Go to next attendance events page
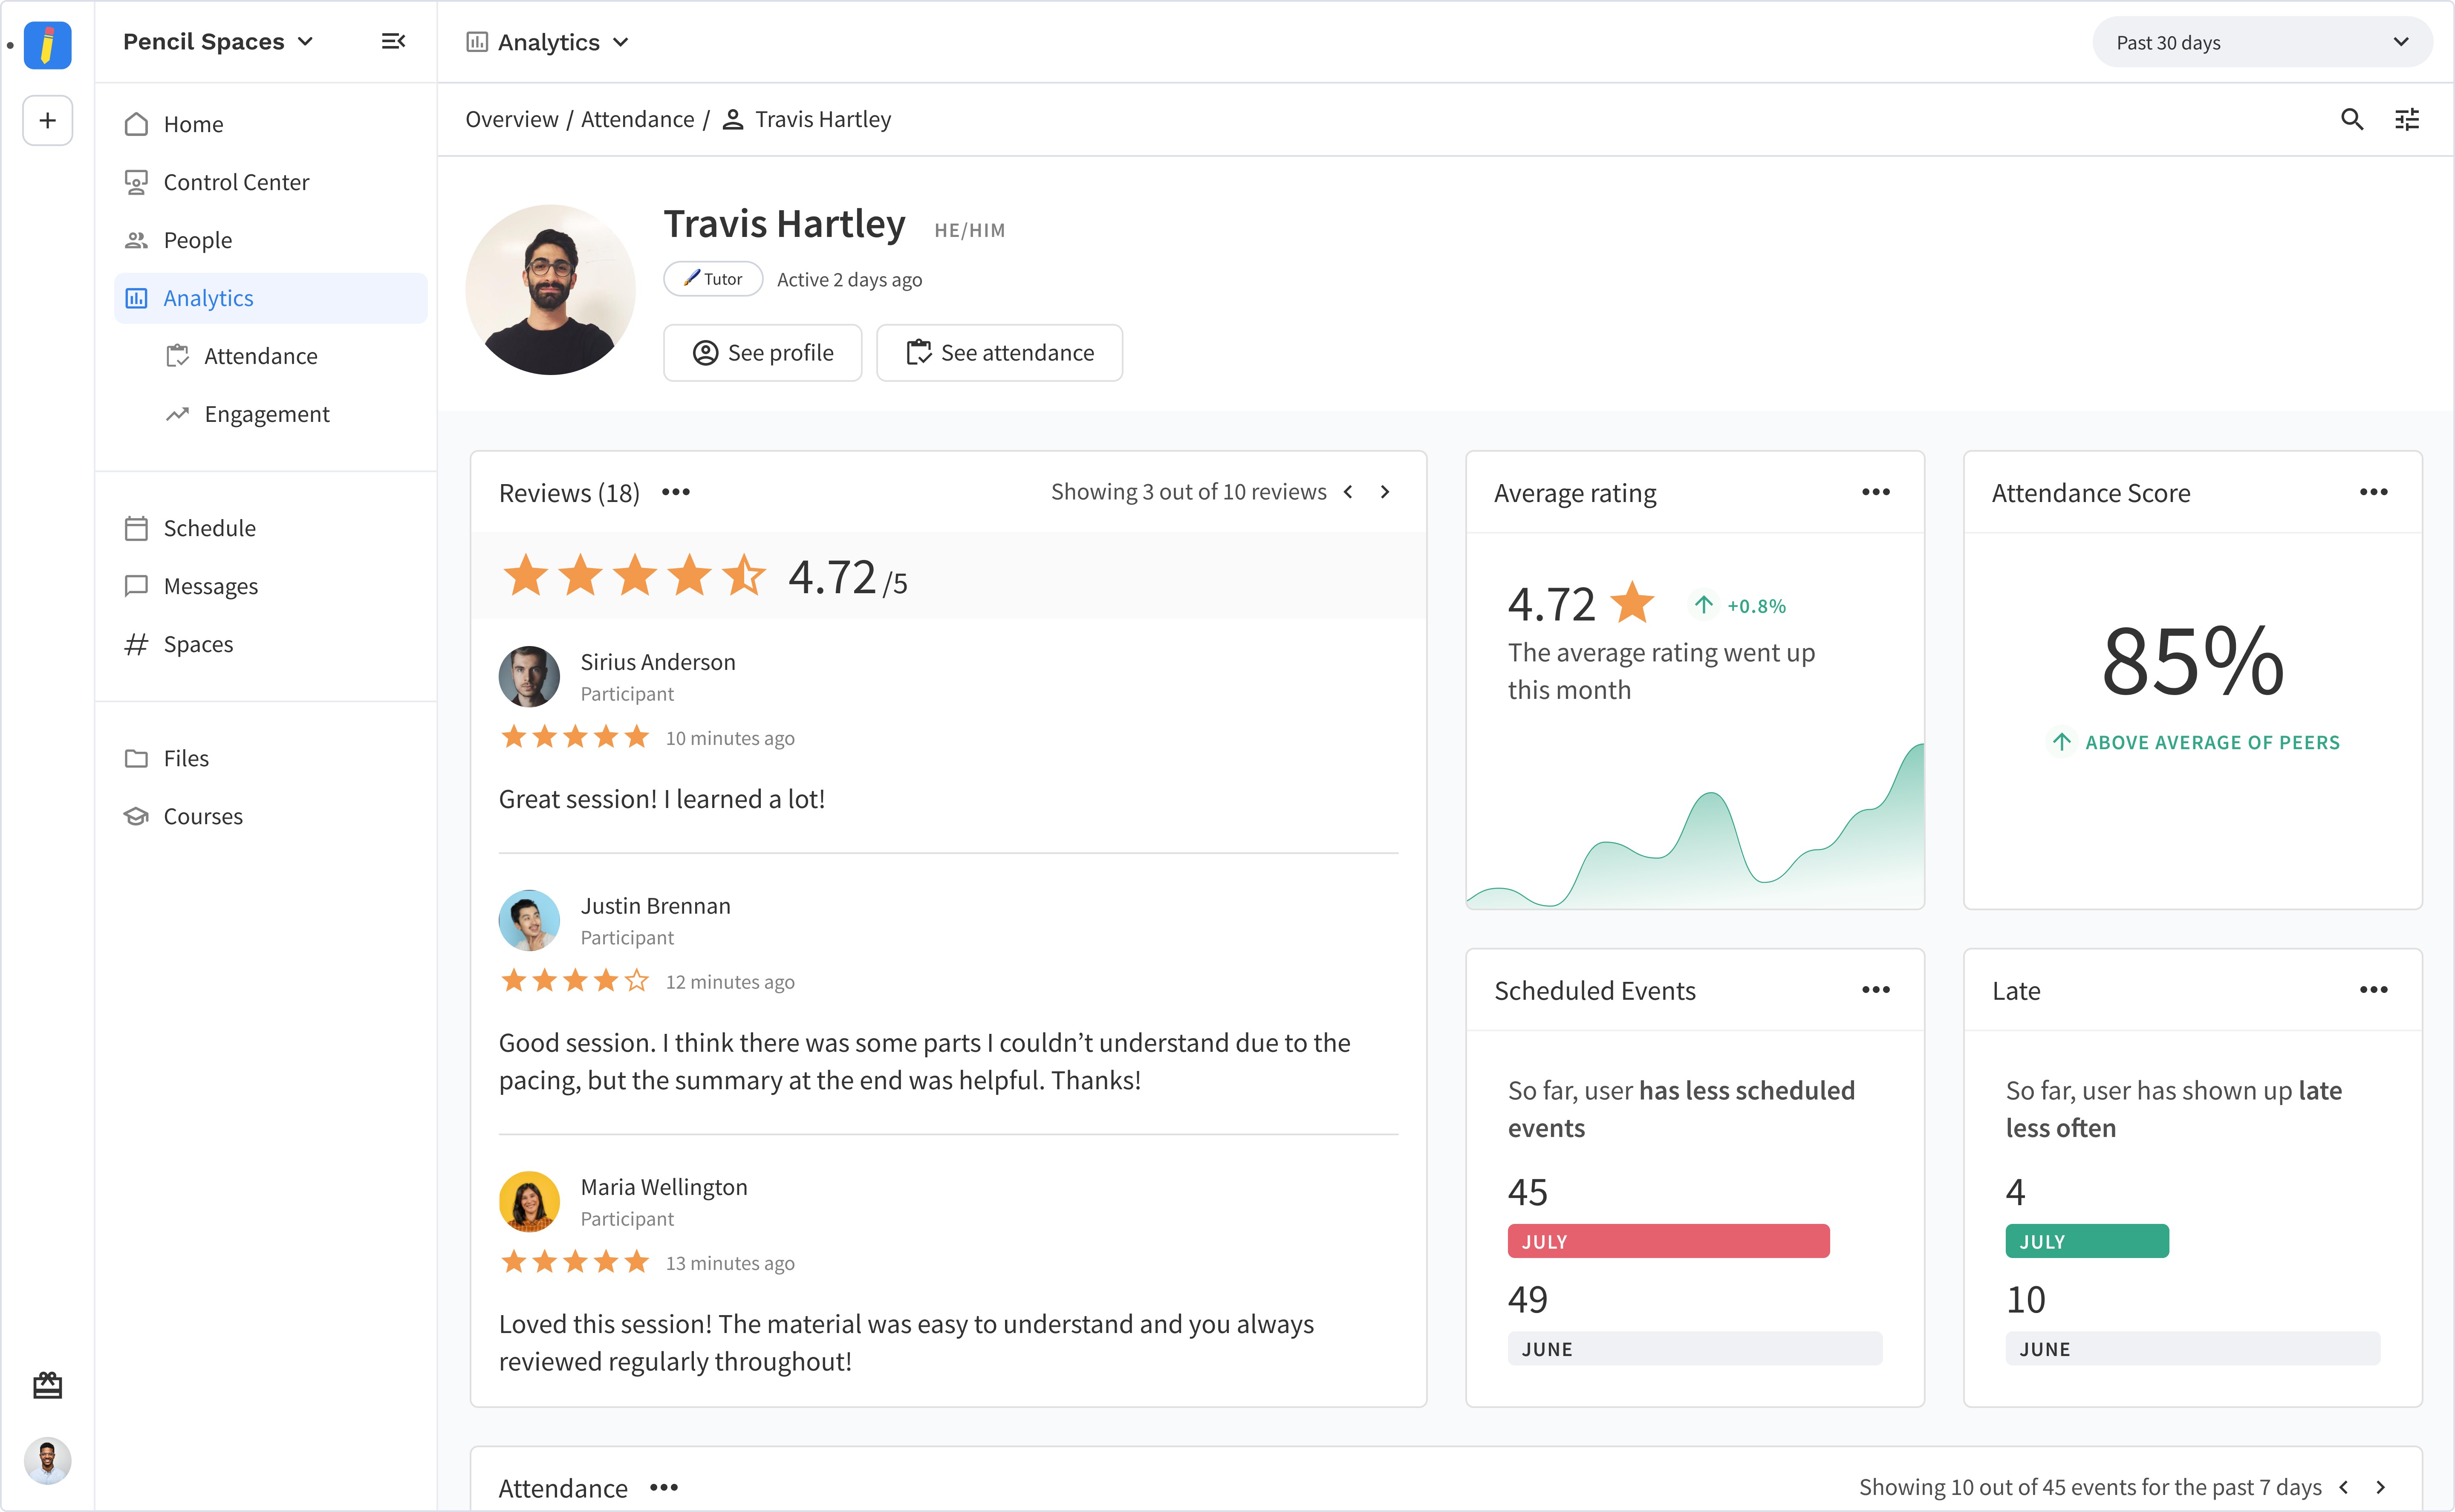The image size is (2455, 1512). coord(2381,1488)
